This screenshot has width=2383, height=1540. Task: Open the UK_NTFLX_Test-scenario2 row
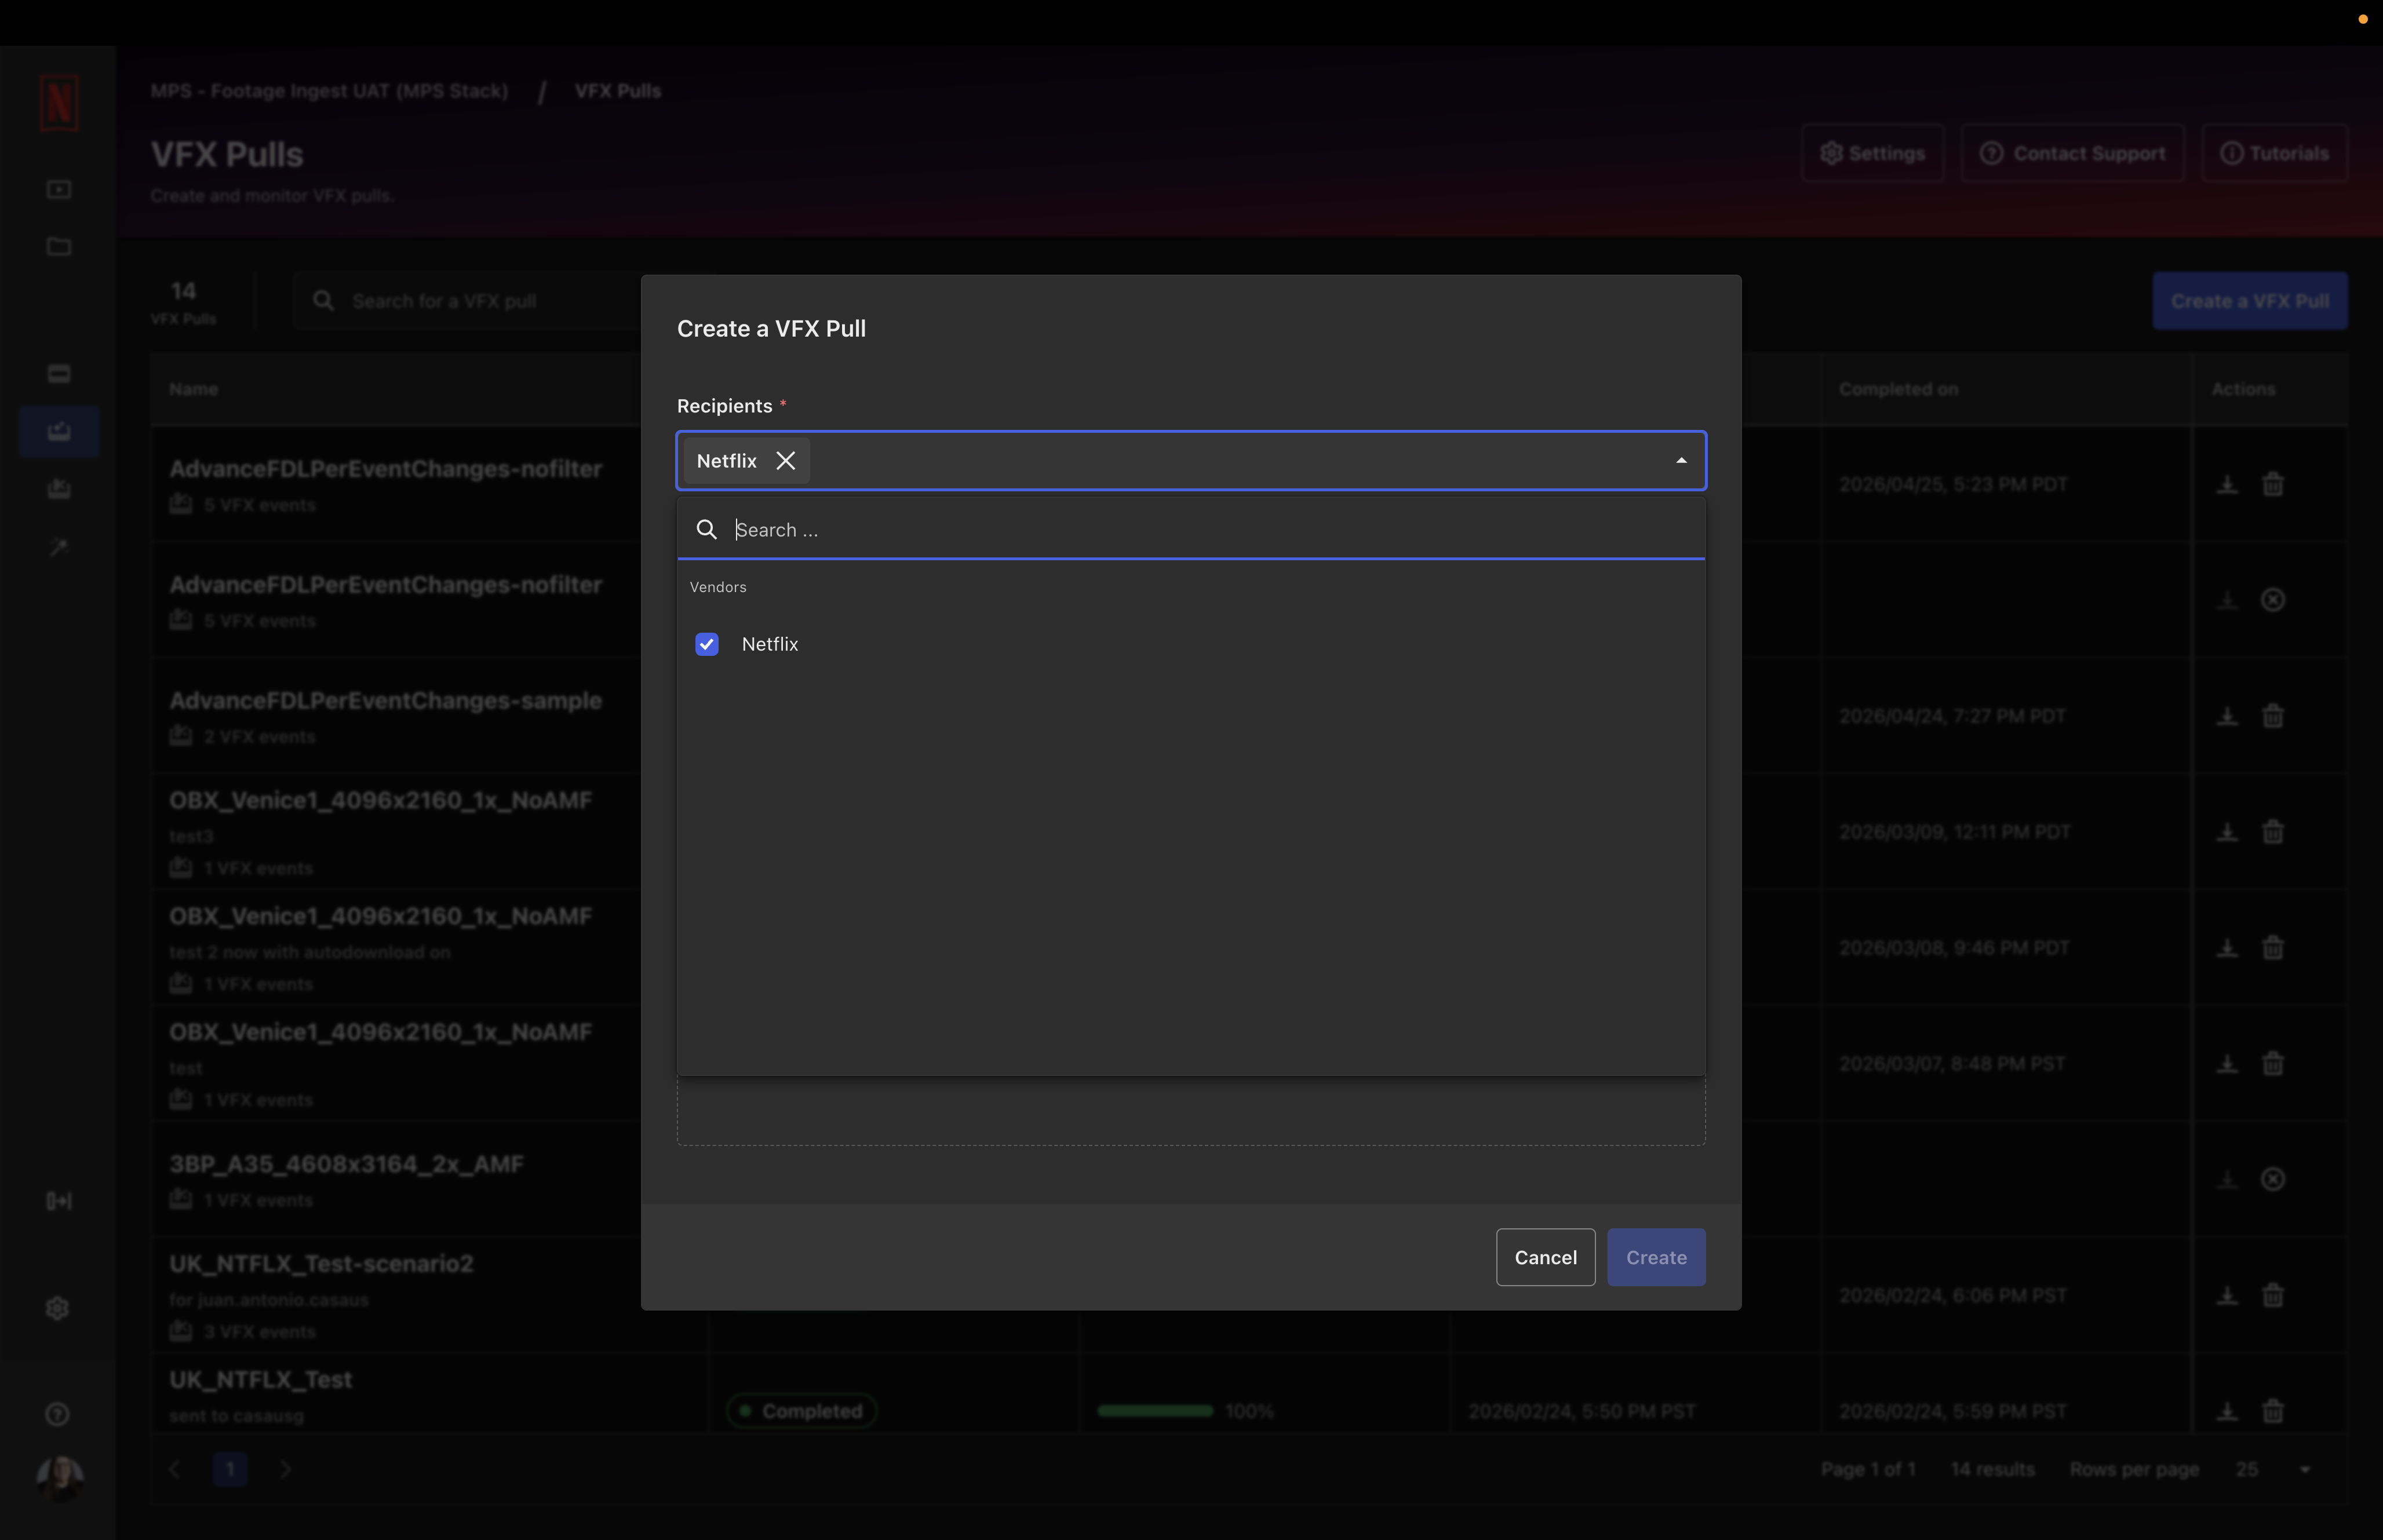tap(321, 1264)
